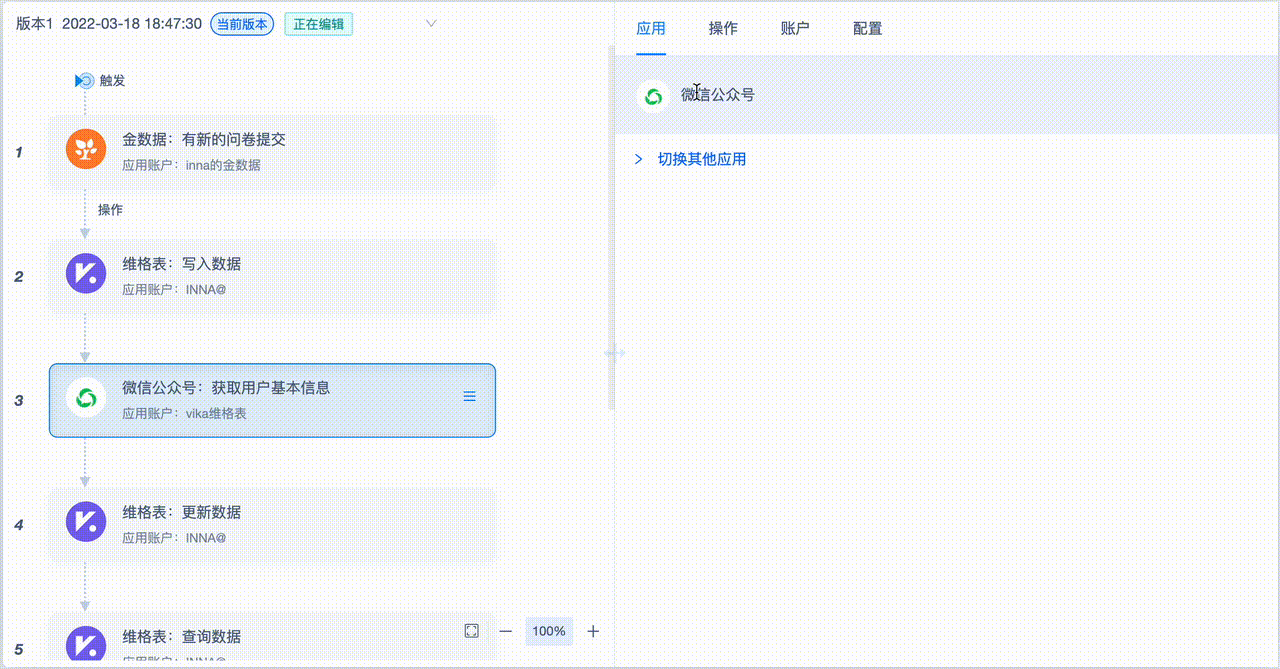Click the 微信公众号 app icon in right panel
The image size is (1280, 669).
[655, 96]
